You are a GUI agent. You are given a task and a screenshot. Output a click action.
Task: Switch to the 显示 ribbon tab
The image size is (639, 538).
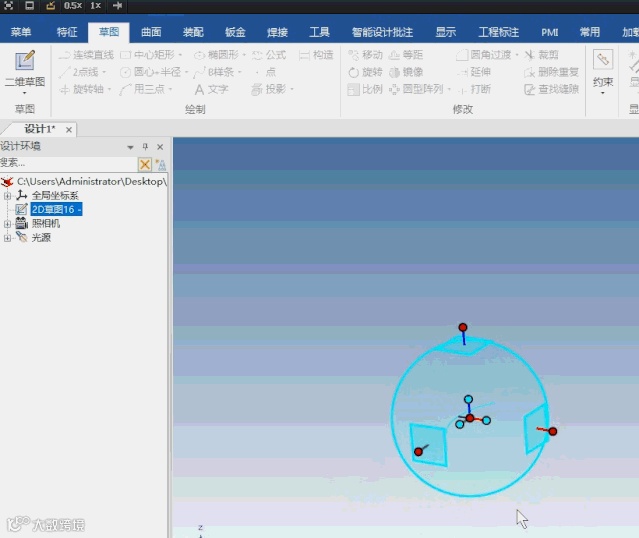tap(445, 32)
